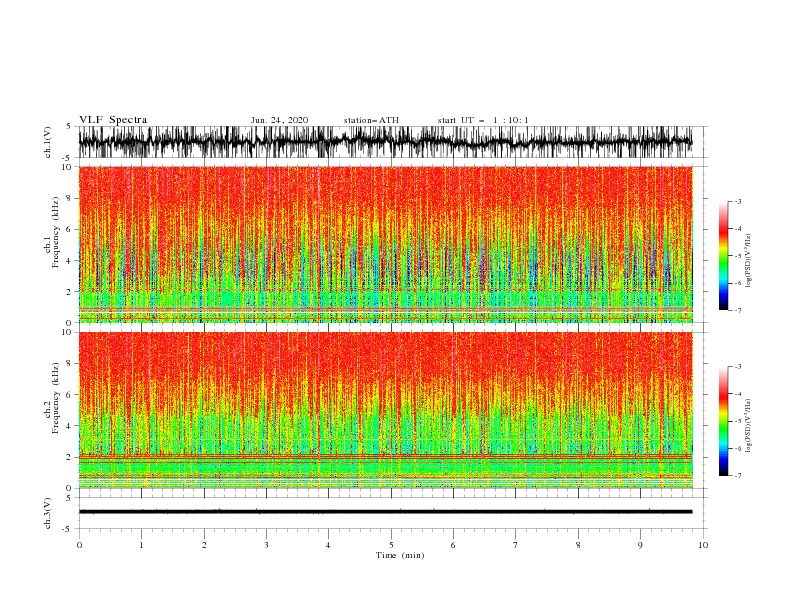Click the ch.1(V) axis "5" tick label
This screenshot has height=612, width=792.
tap(69, 126)
